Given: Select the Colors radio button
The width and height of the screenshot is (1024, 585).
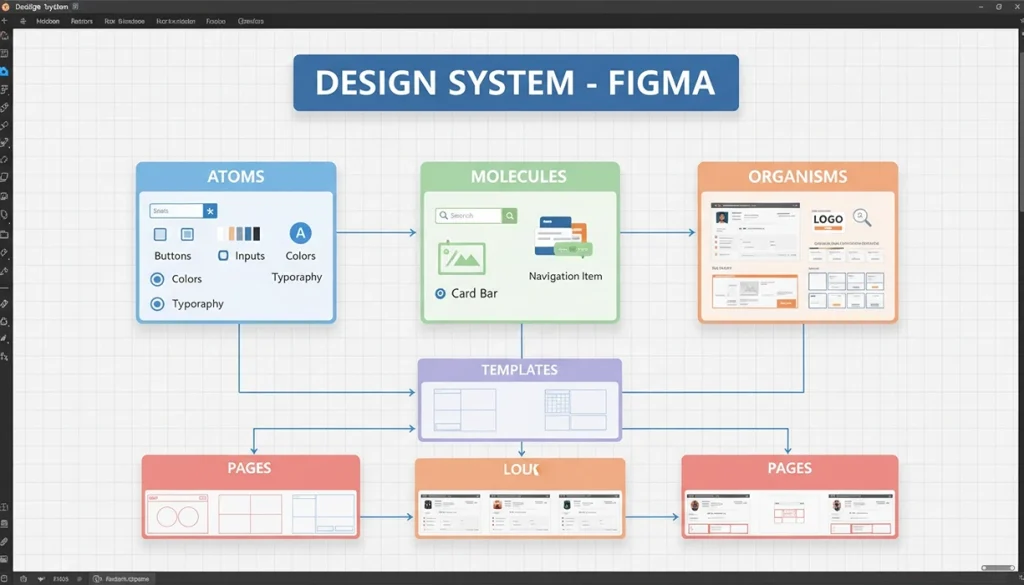Looking at the screenshot, I should click(157, 279).
